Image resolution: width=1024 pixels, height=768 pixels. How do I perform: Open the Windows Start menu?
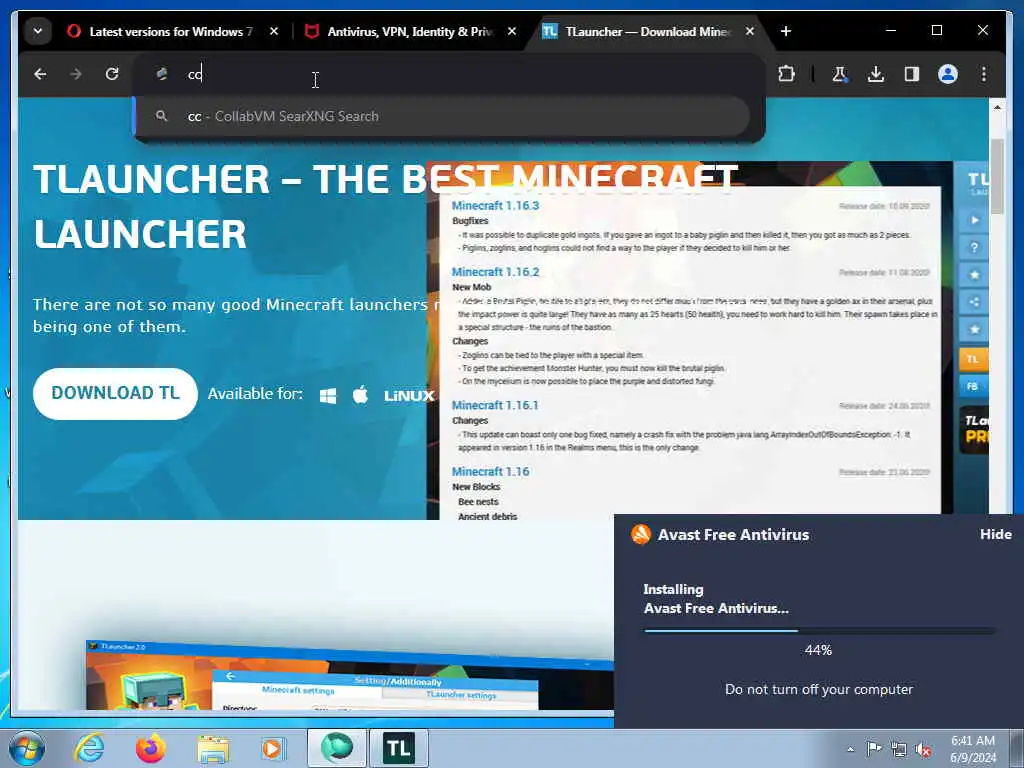point(27,748)
